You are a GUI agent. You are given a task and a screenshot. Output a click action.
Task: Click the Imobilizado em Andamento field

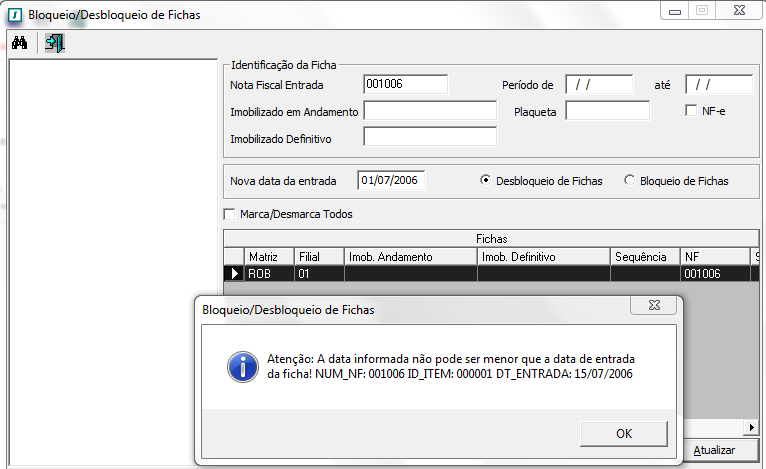[x=430, y=111]
